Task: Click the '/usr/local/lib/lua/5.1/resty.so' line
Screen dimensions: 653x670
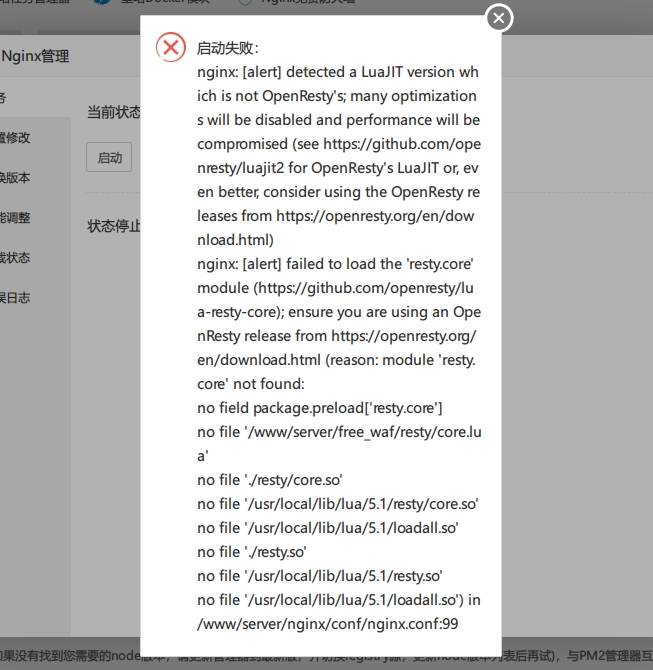Action: click(x=320, y=576)
